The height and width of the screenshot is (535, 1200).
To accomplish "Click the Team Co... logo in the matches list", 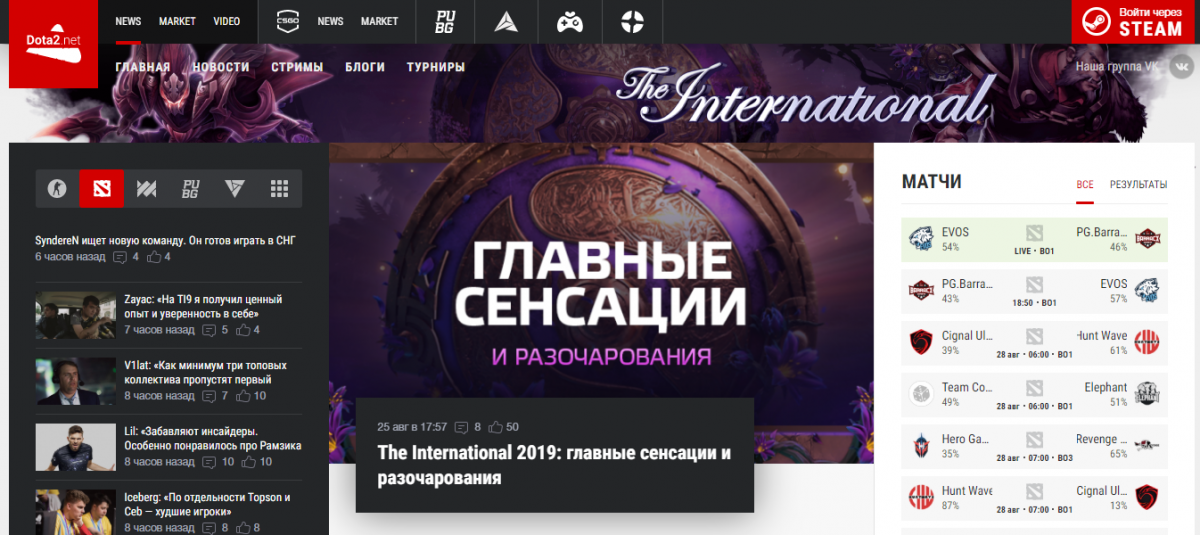I will click(x=920, y=394).
